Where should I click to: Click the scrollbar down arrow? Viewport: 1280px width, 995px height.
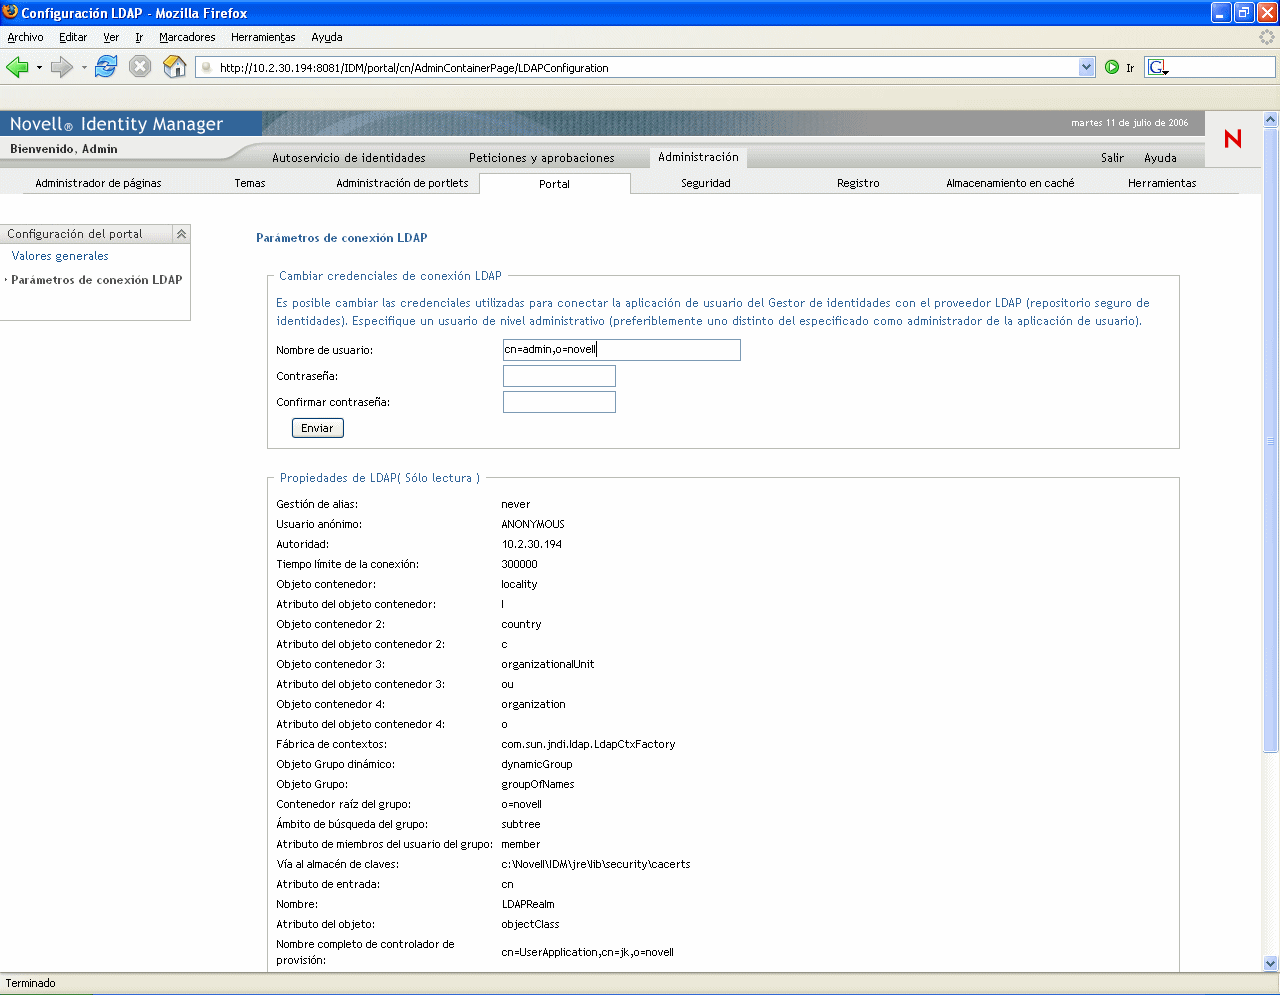1271,964
